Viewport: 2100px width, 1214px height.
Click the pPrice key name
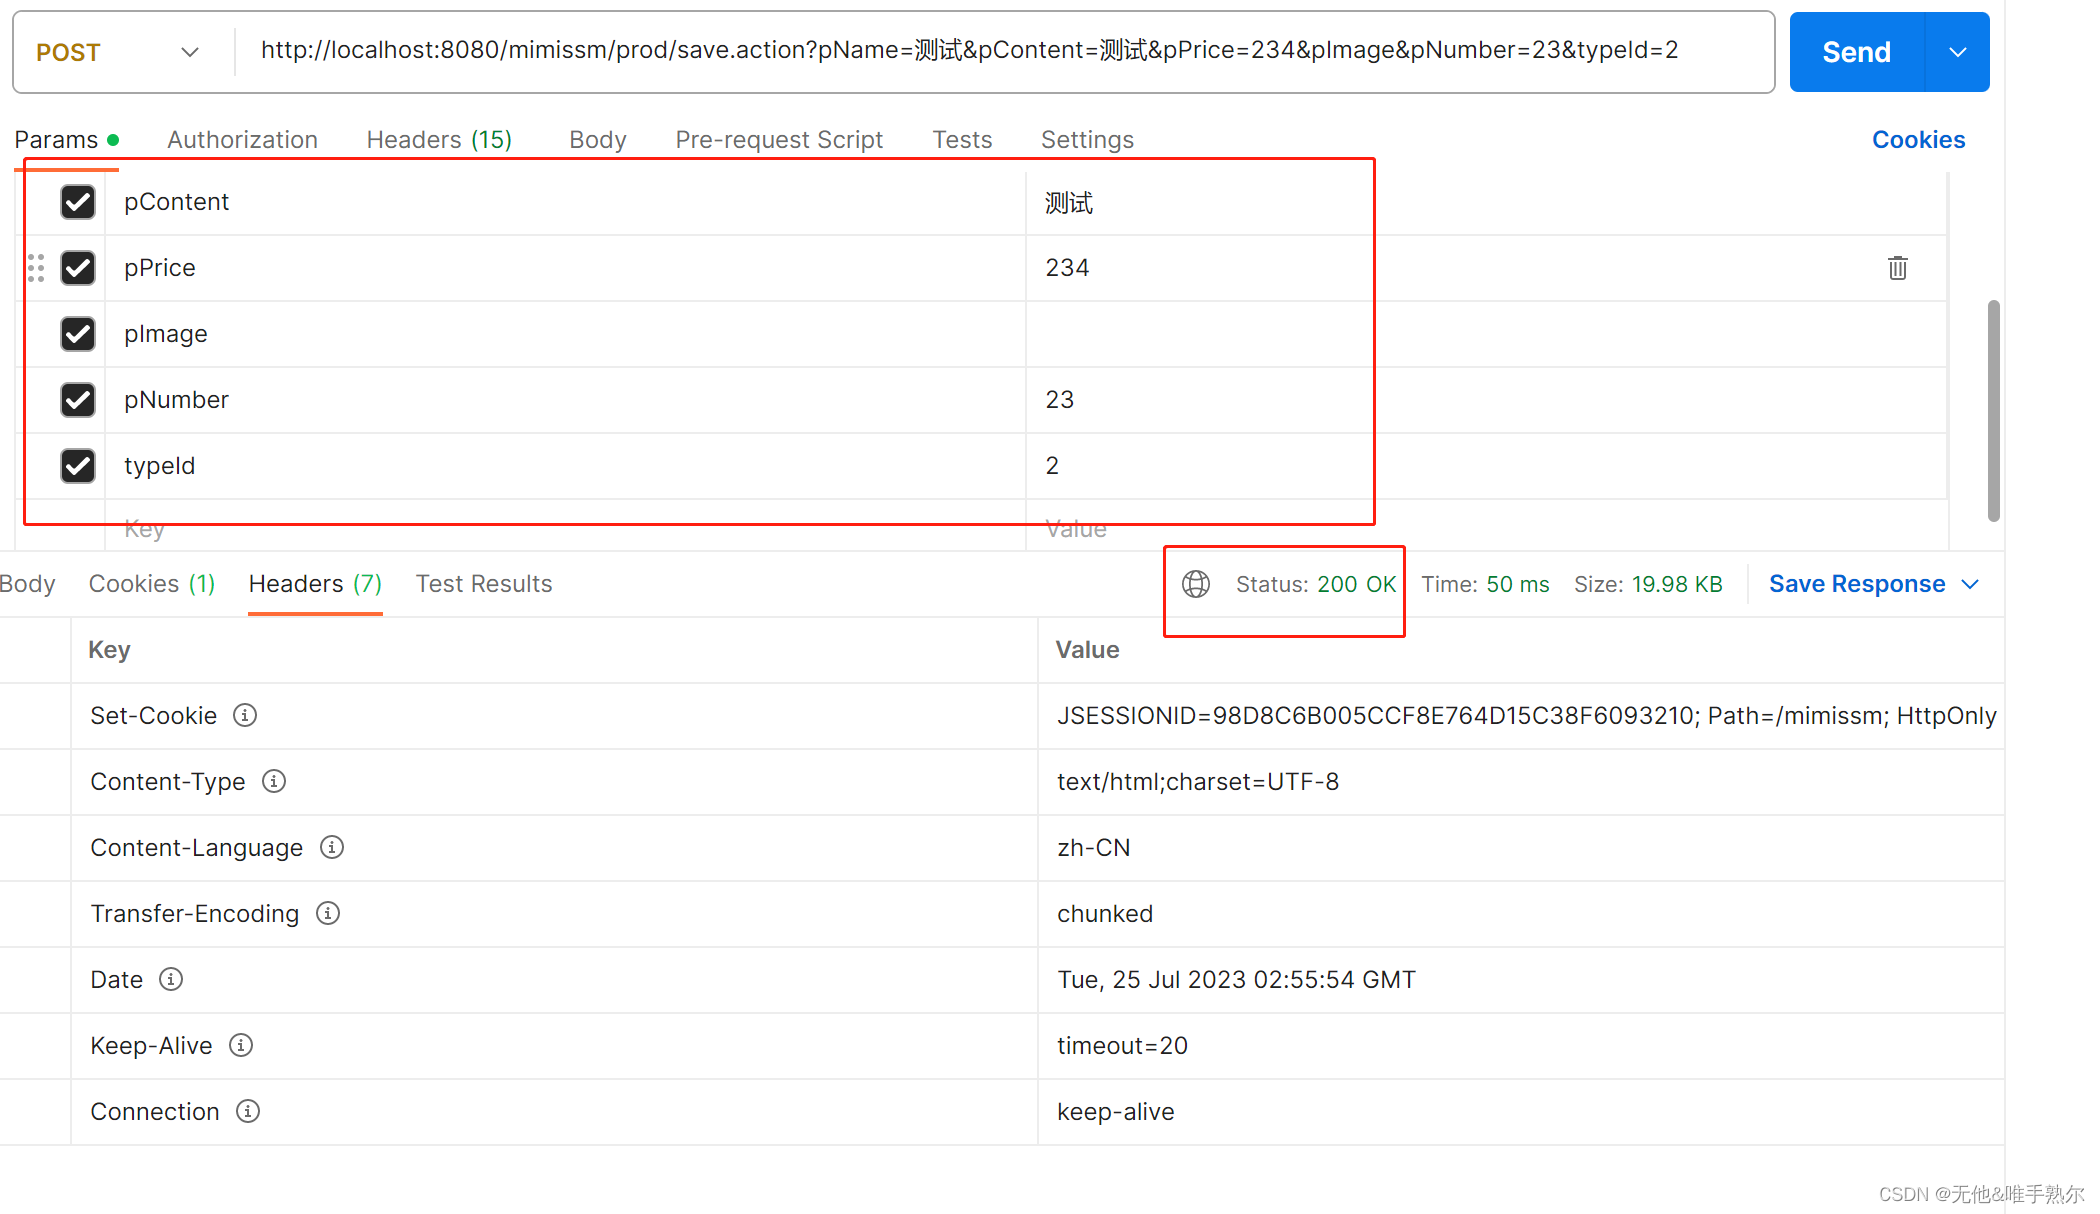(159, 268)
